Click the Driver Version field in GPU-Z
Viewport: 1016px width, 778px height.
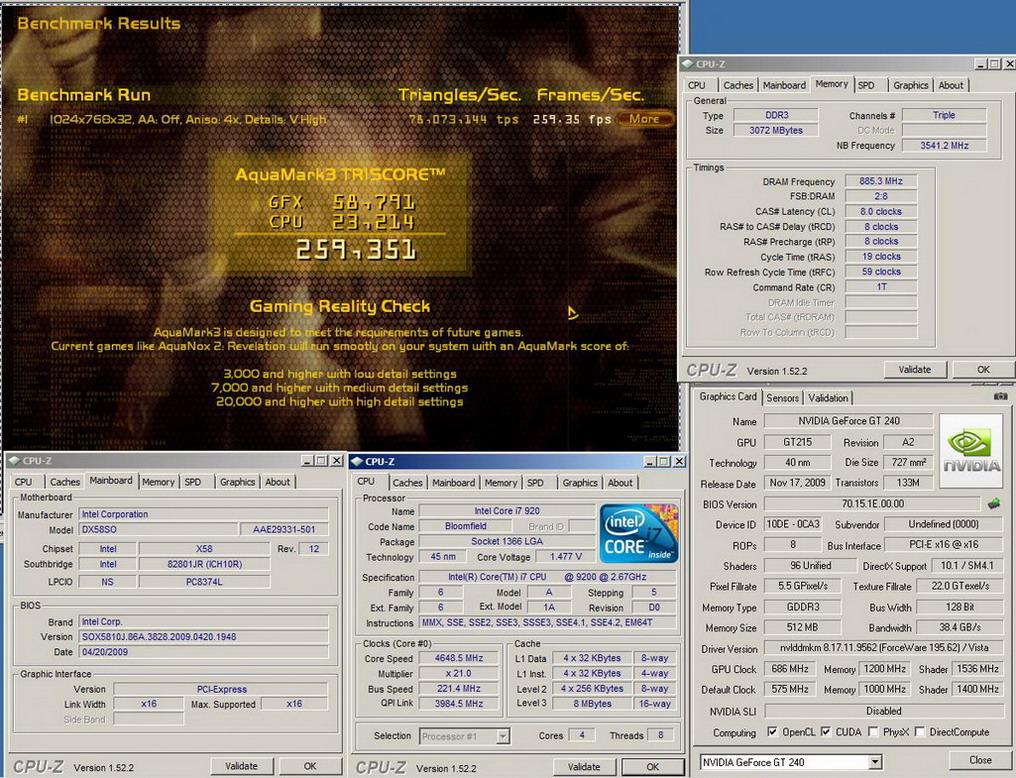(x=884, y=648)
